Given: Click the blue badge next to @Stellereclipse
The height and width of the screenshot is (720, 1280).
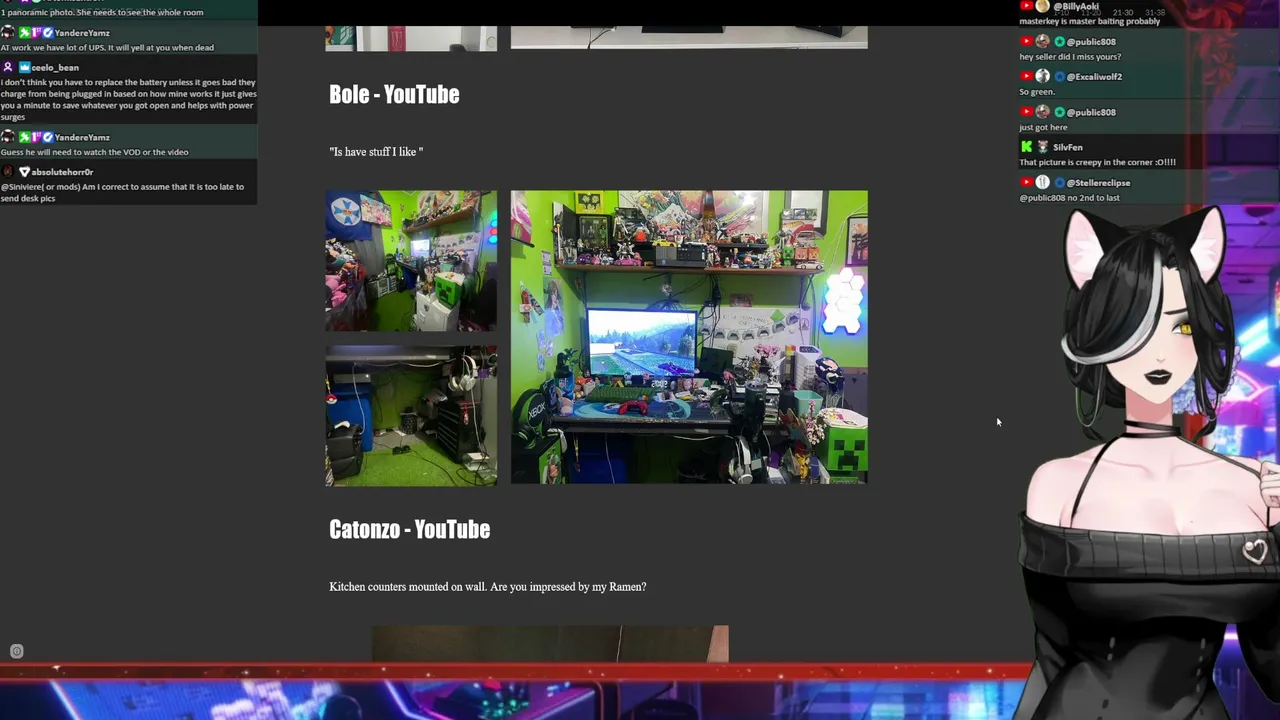Looking at the screenshot, I should point(1059,182).
